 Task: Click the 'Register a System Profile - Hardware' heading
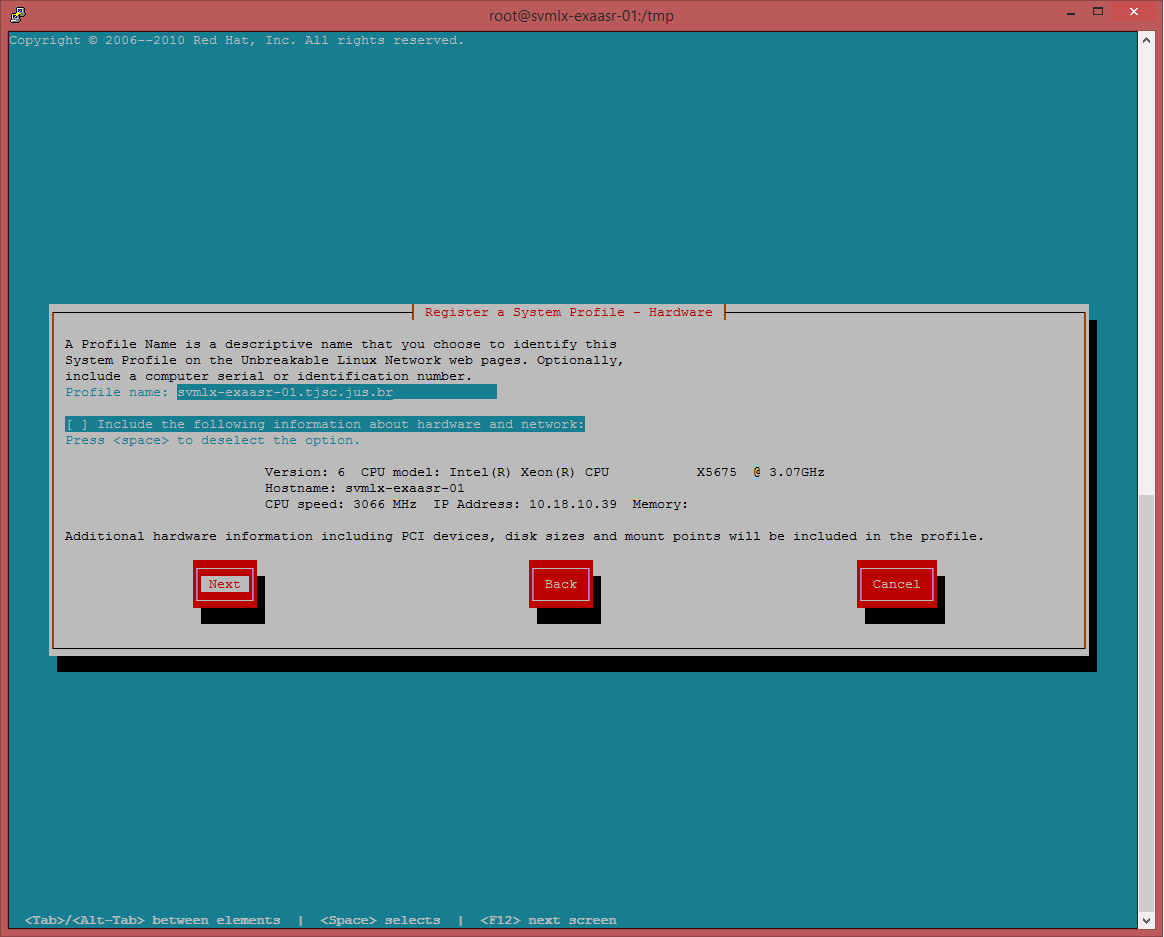point(568,313)
